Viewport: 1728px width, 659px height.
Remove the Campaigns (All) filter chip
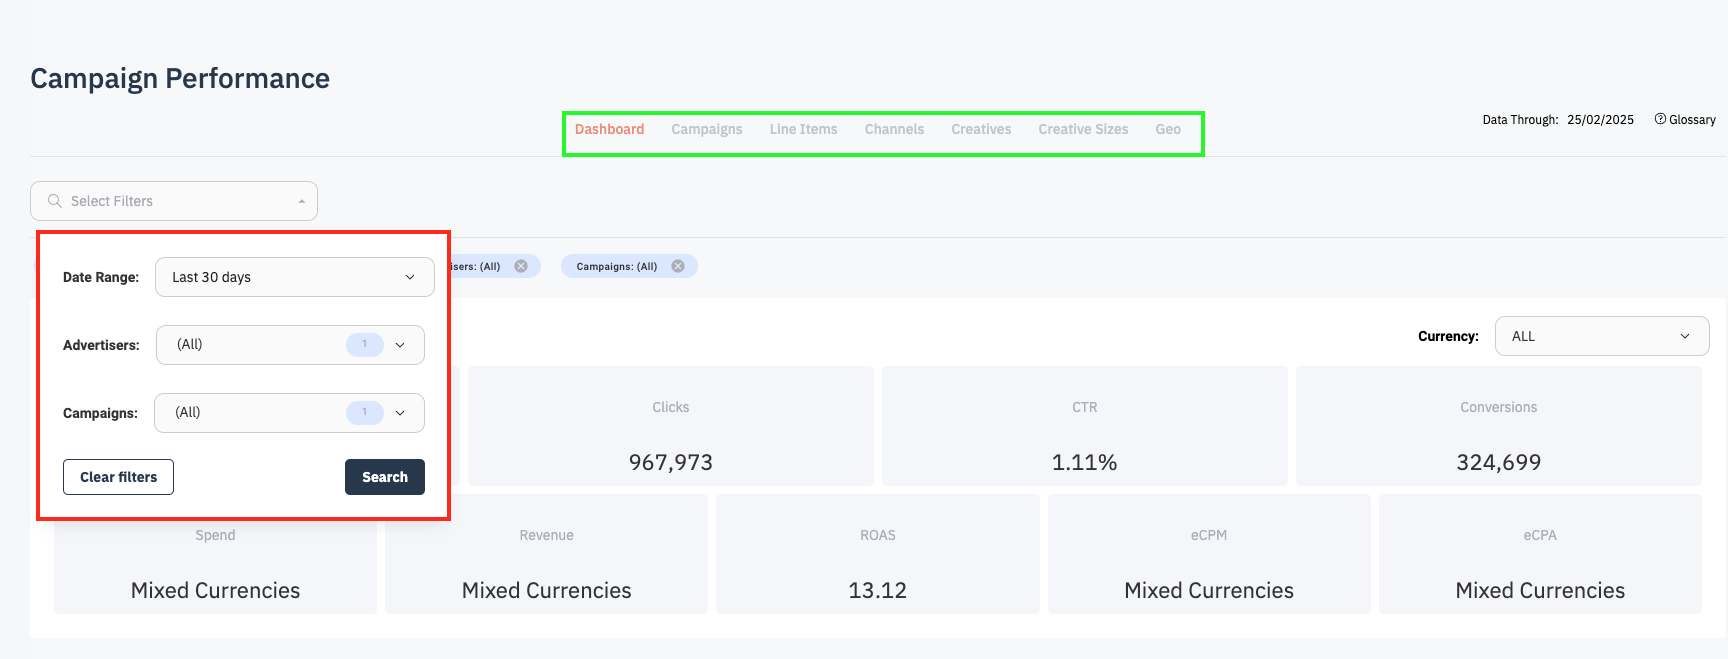678,266
